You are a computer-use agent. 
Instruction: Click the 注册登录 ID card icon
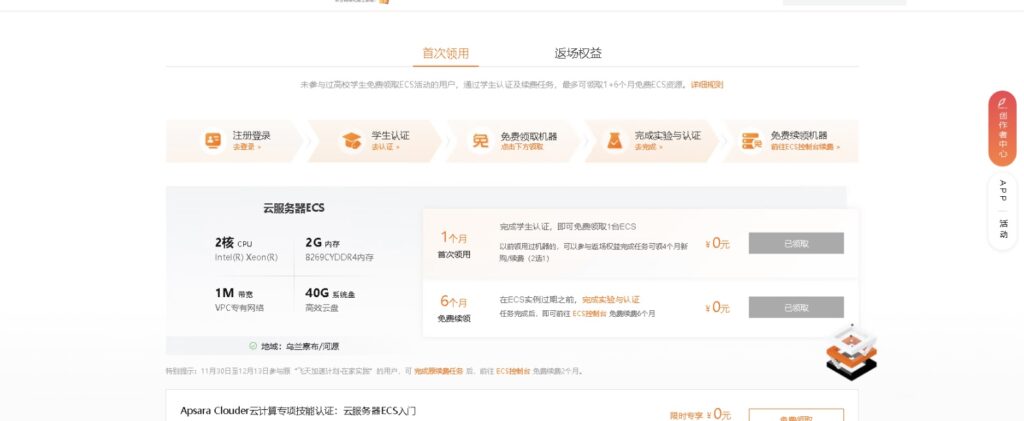click(x=213, y=140)
